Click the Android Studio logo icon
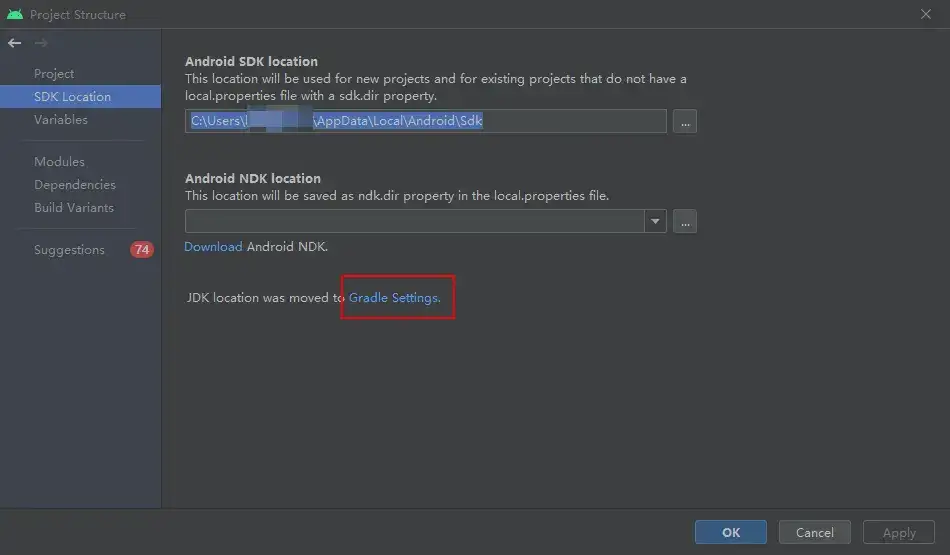 pos(15,14)
